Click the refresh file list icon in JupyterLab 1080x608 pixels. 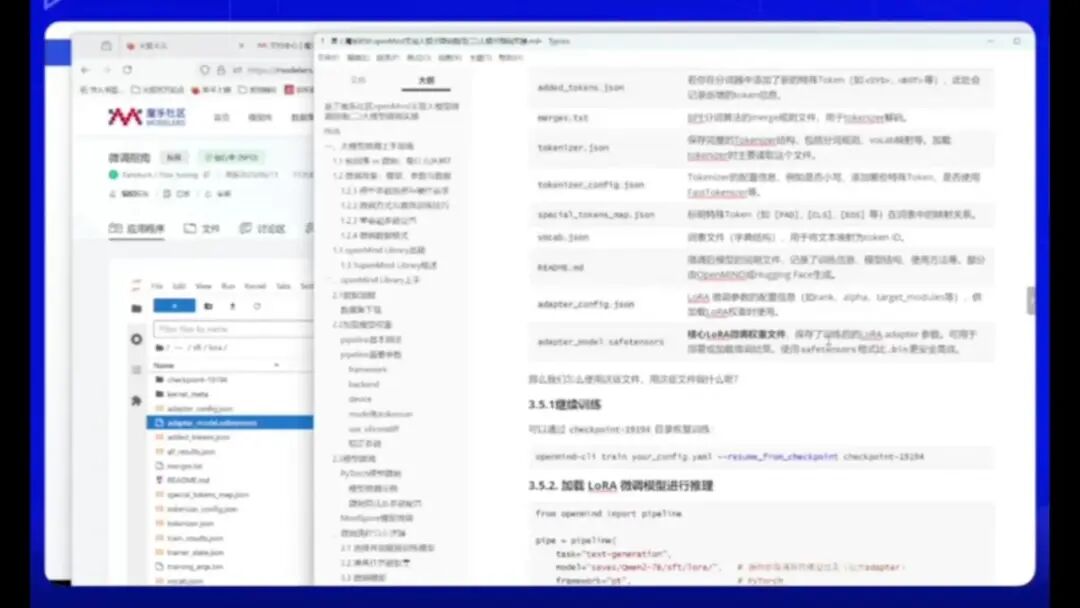pyautogui.click(x=257, y=306)
